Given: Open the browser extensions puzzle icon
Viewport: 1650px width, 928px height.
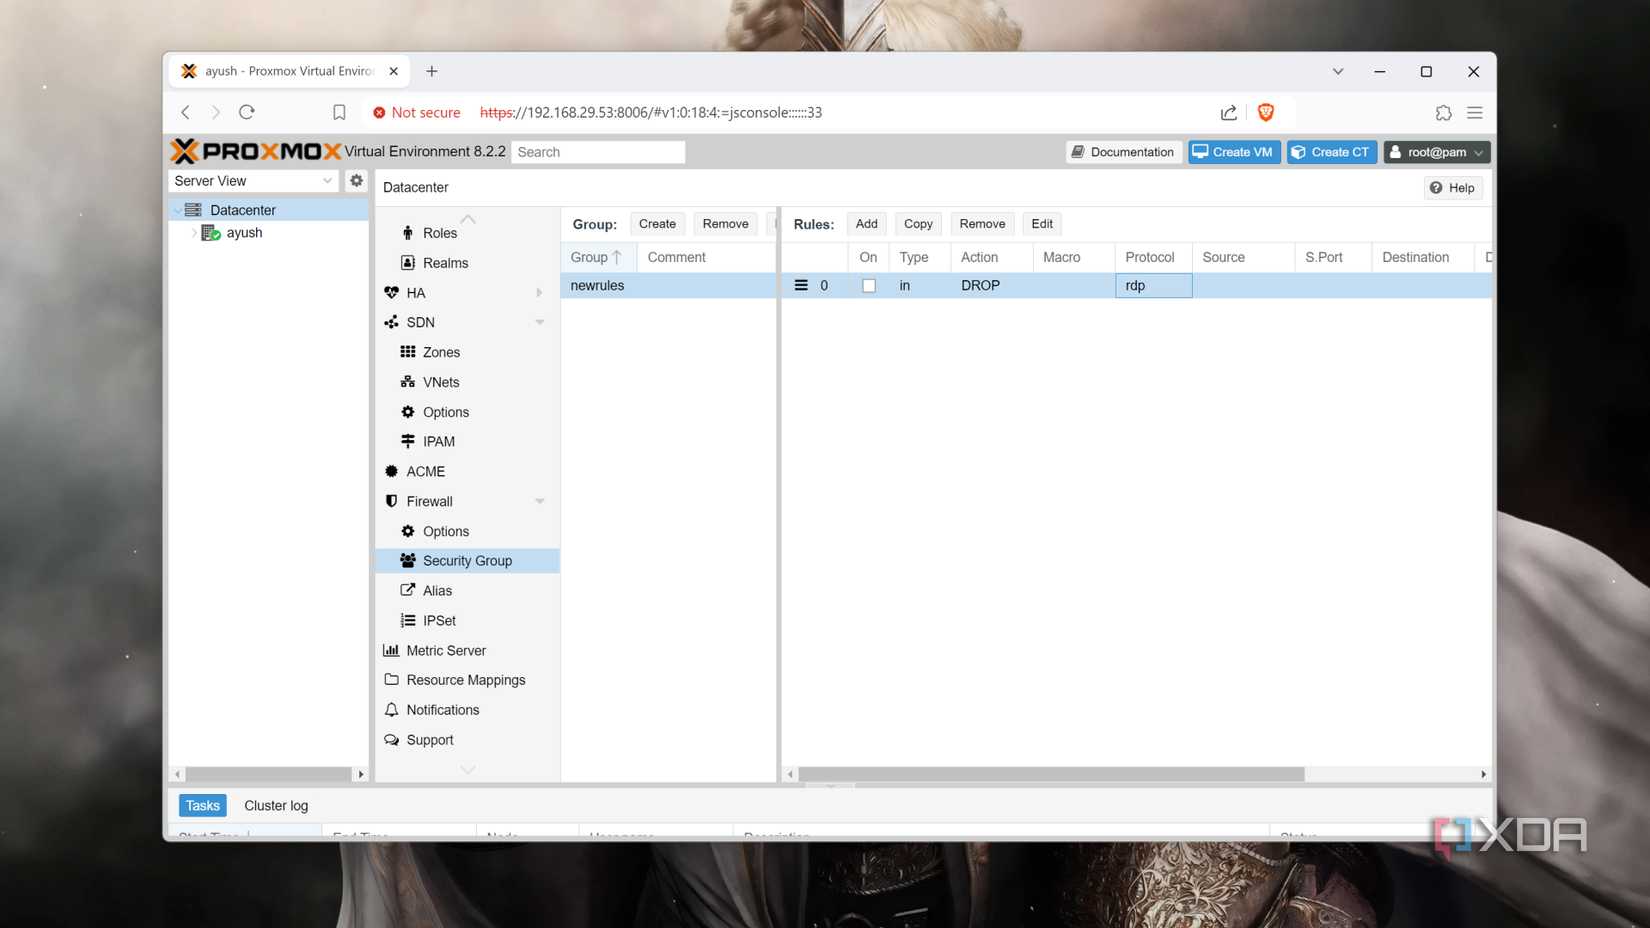Looking at the screenshot, I should [1443, 112].
